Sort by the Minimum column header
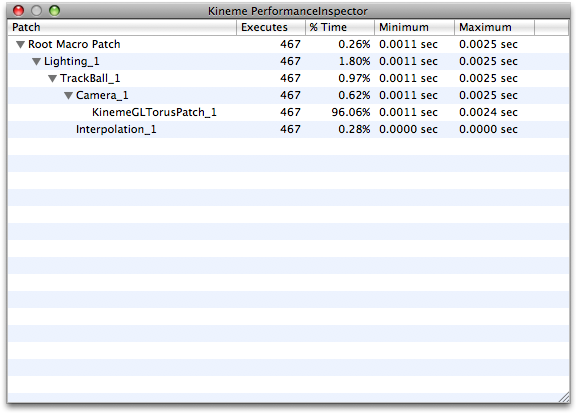 415,27
